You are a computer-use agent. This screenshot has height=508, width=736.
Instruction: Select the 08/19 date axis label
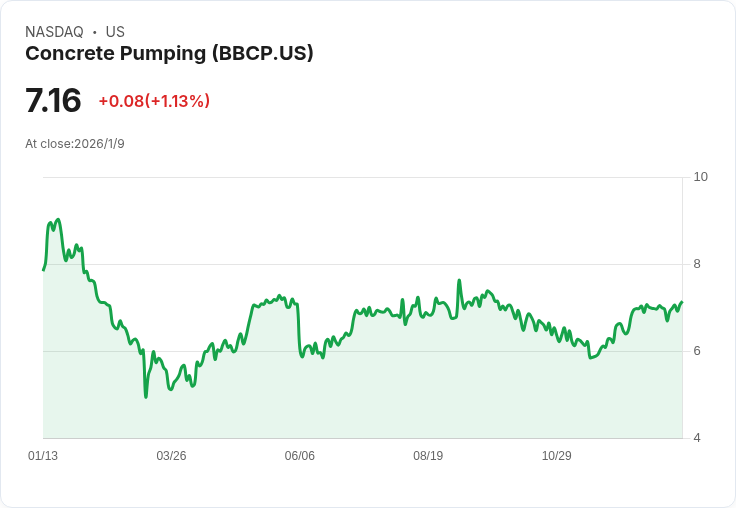(428, 456)
